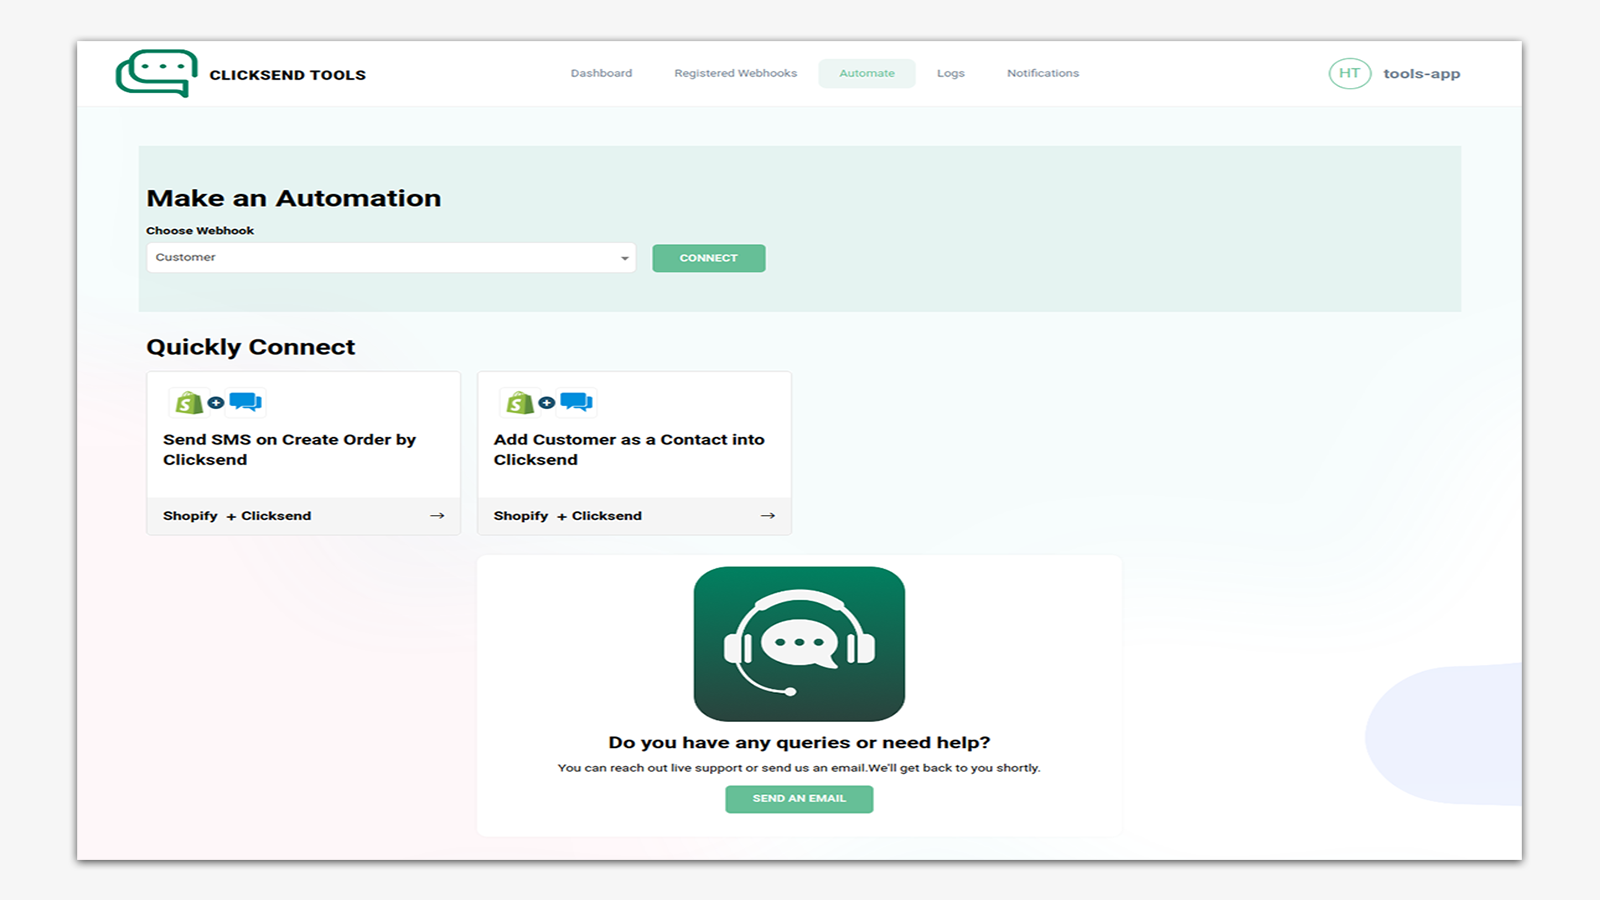The image size is (1600, 900).
Task: Switch to the Logs tab
Action: click(x=951, y=73)
